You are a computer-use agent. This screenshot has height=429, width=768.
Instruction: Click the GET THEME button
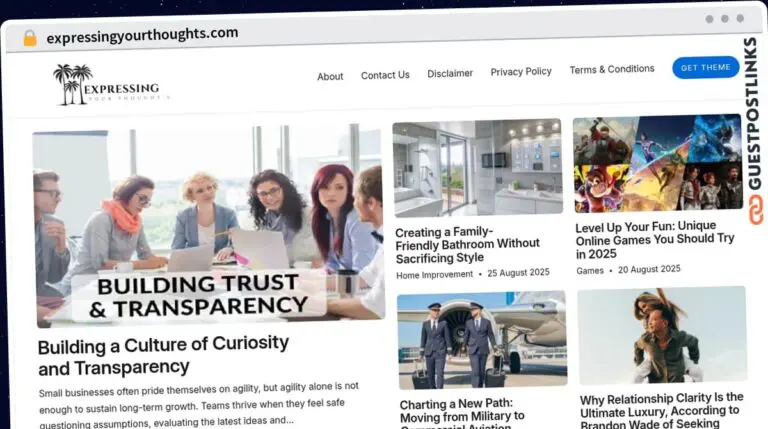[705, 68]
